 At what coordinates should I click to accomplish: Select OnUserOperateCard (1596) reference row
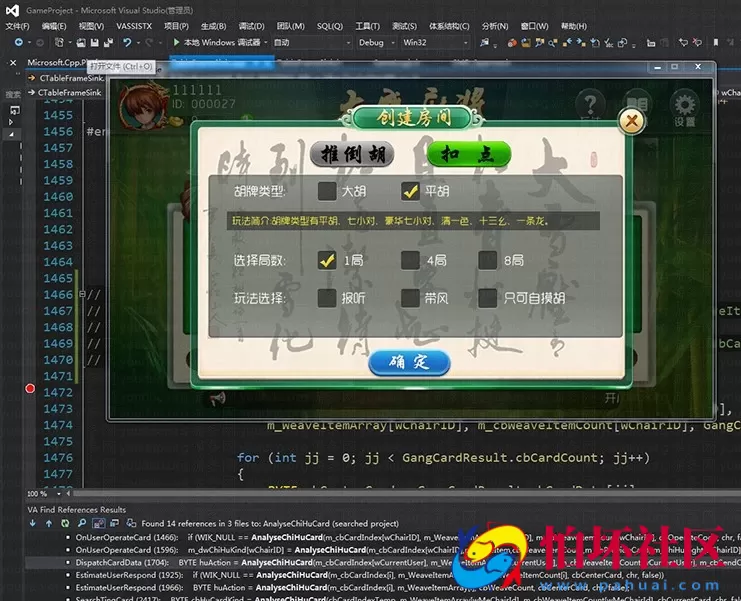(x=383, y=550)
